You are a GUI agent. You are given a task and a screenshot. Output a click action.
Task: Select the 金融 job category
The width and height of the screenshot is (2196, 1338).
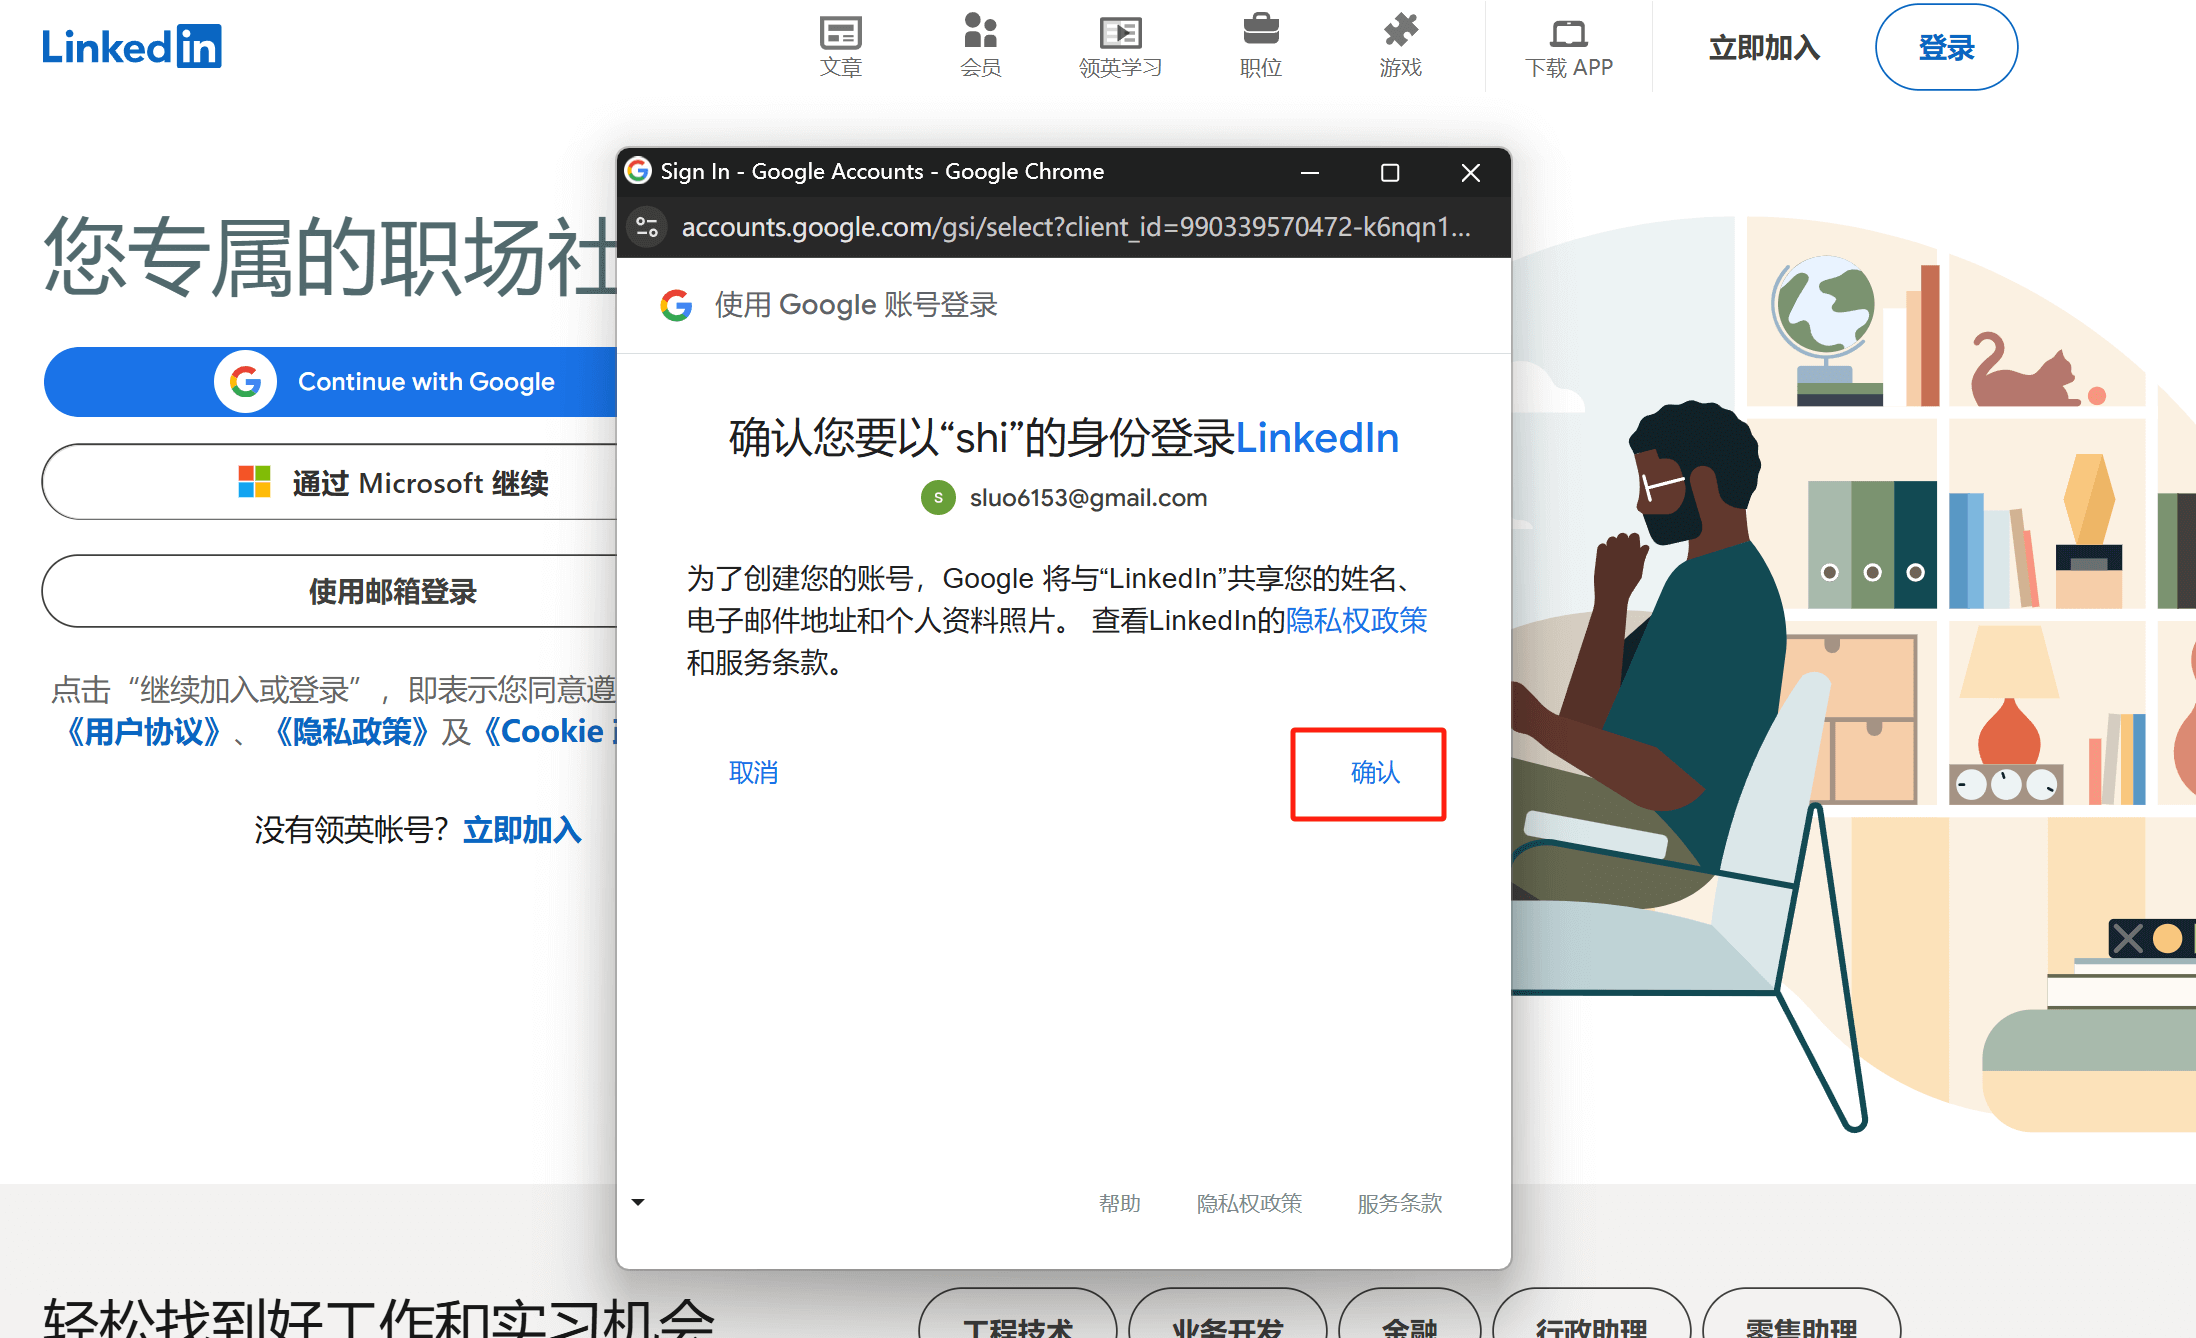pos(1410,1328)
